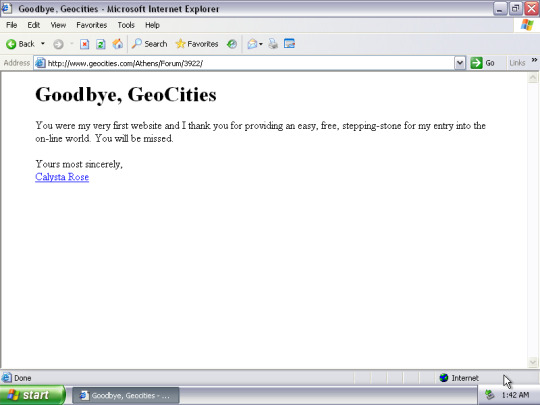
Task: Click in the Address bar URL field
Action: (250, 63)
